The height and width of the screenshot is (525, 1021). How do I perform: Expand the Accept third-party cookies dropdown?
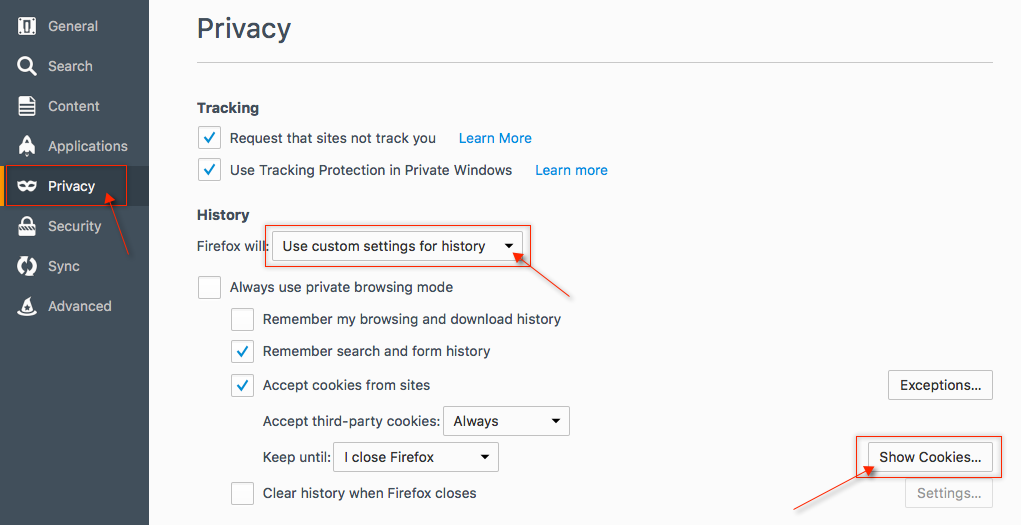[x=506, y=421]
